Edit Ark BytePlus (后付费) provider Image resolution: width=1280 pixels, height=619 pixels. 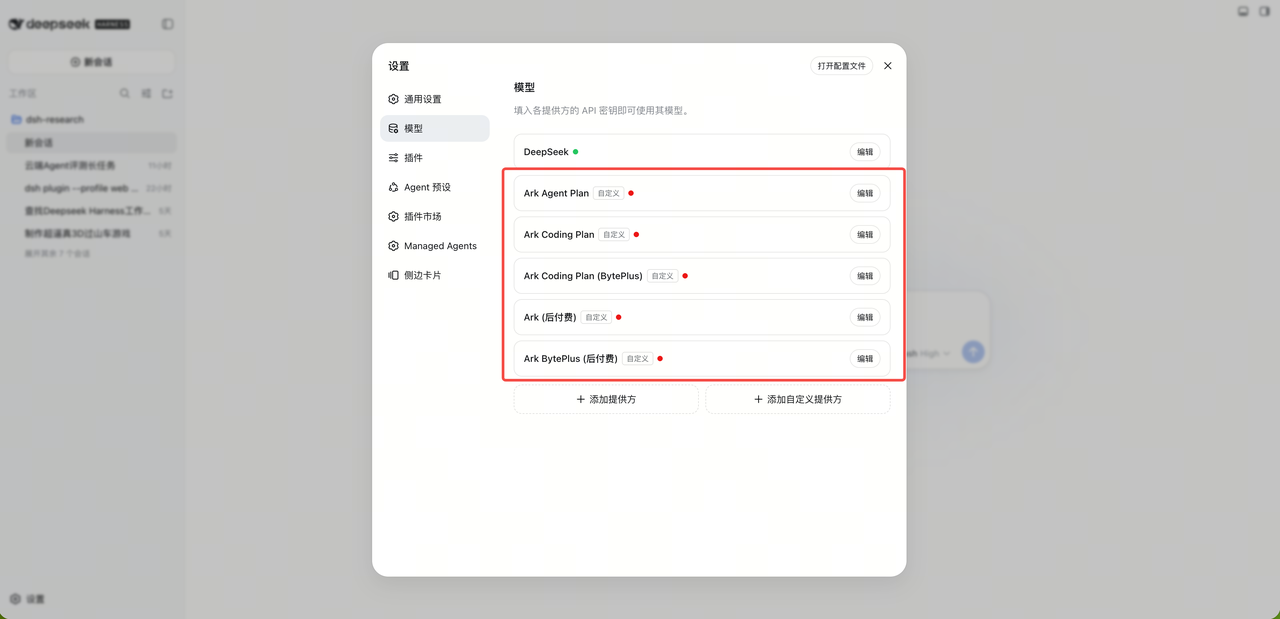point(865,358)
